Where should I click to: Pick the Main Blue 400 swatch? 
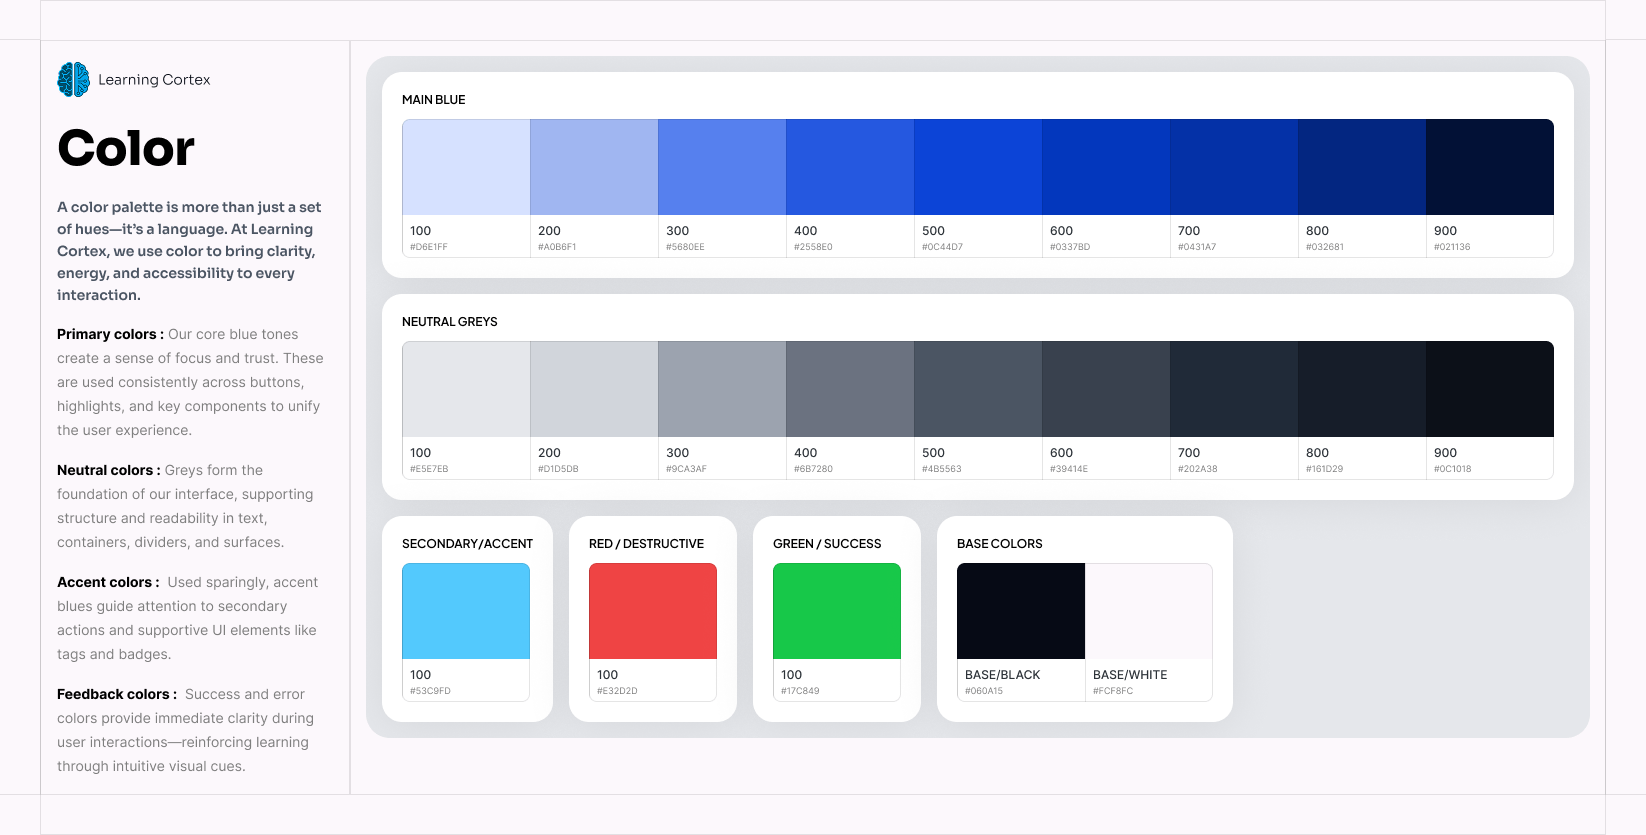850,167
